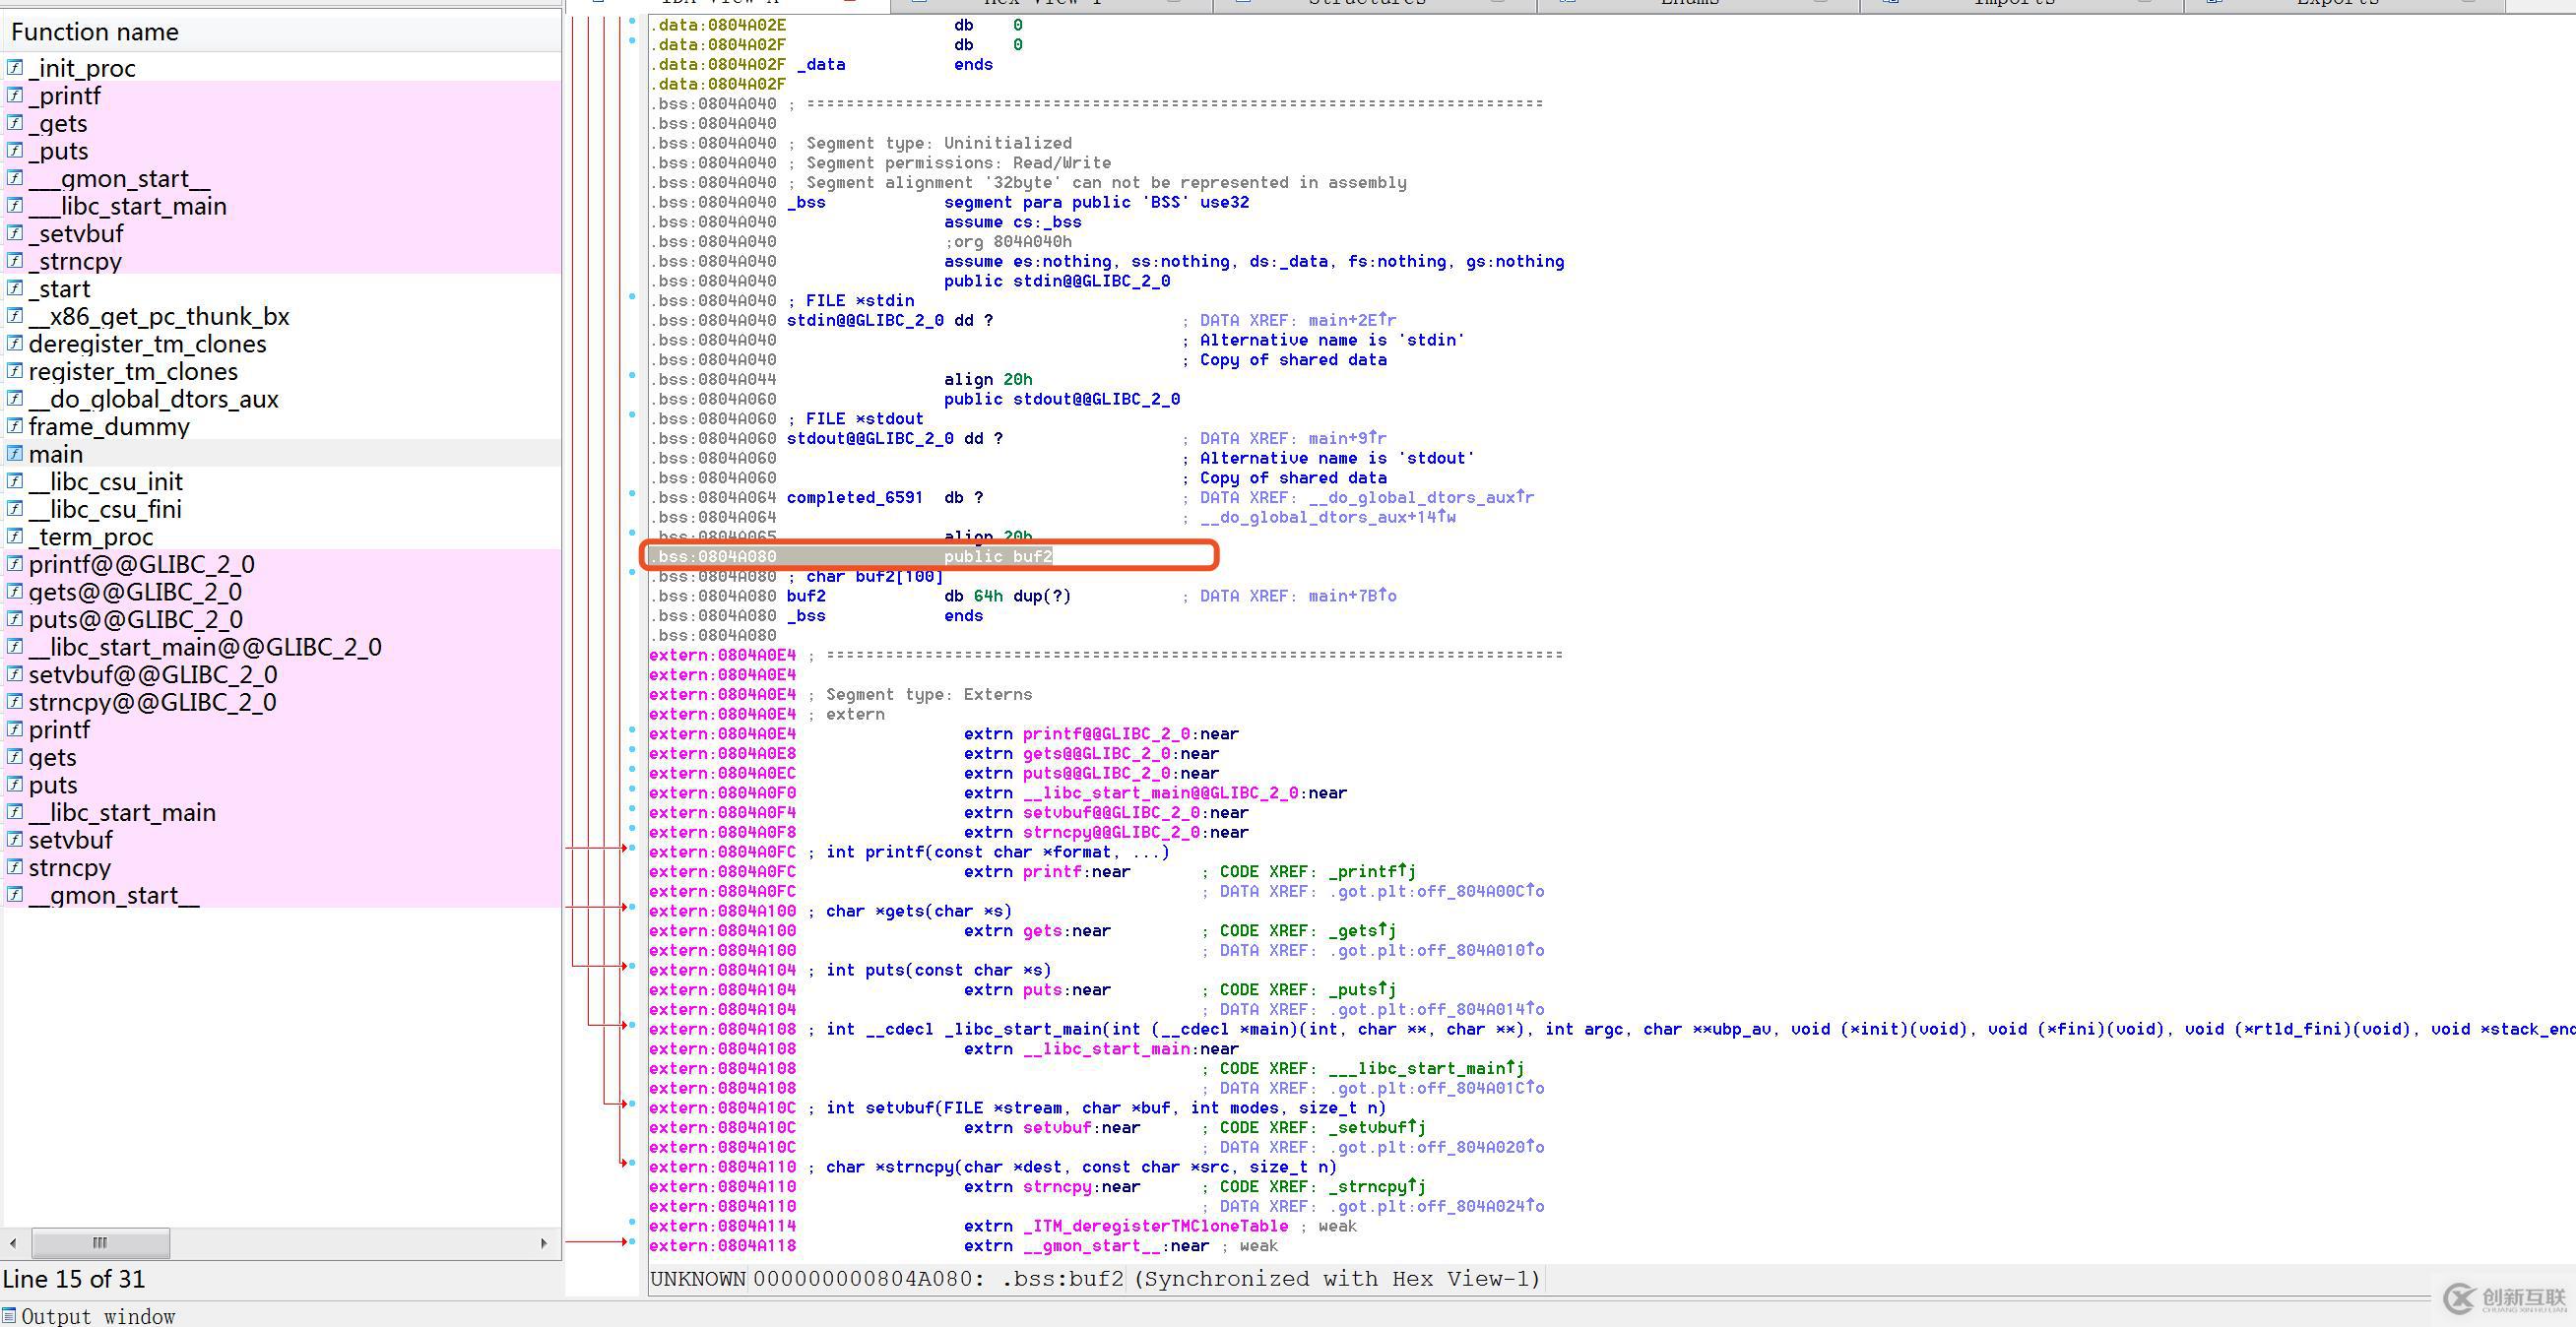Select plain printf entry in functions list
The image size is (2576, 1327).
coord(281,729)
